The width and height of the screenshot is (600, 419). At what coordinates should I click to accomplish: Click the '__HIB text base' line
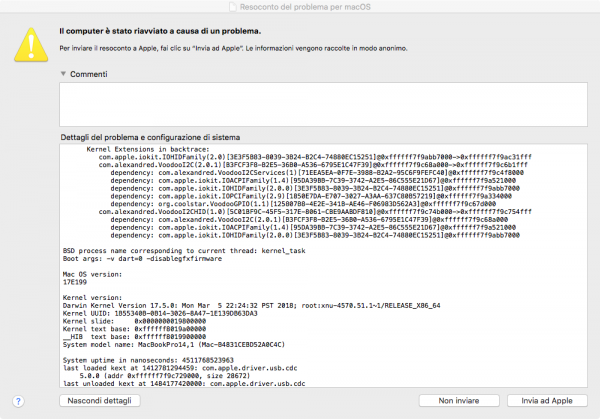134,337
